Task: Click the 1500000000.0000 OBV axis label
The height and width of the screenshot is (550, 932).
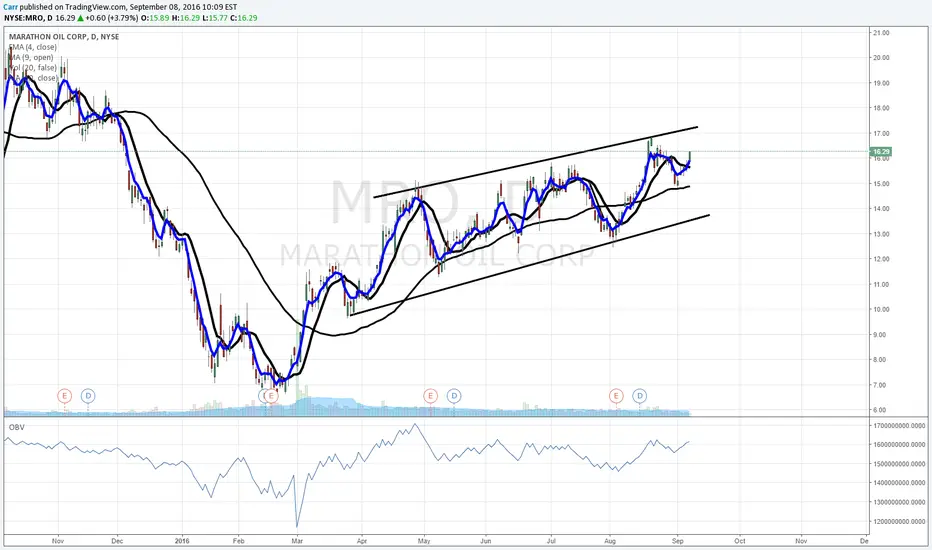Action: (x=899, y=464)
